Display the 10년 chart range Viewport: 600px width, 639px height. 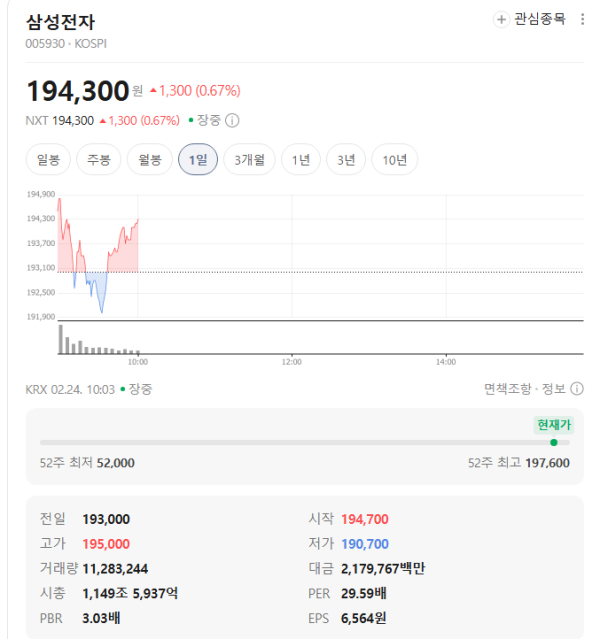click(x=394, y=159)
